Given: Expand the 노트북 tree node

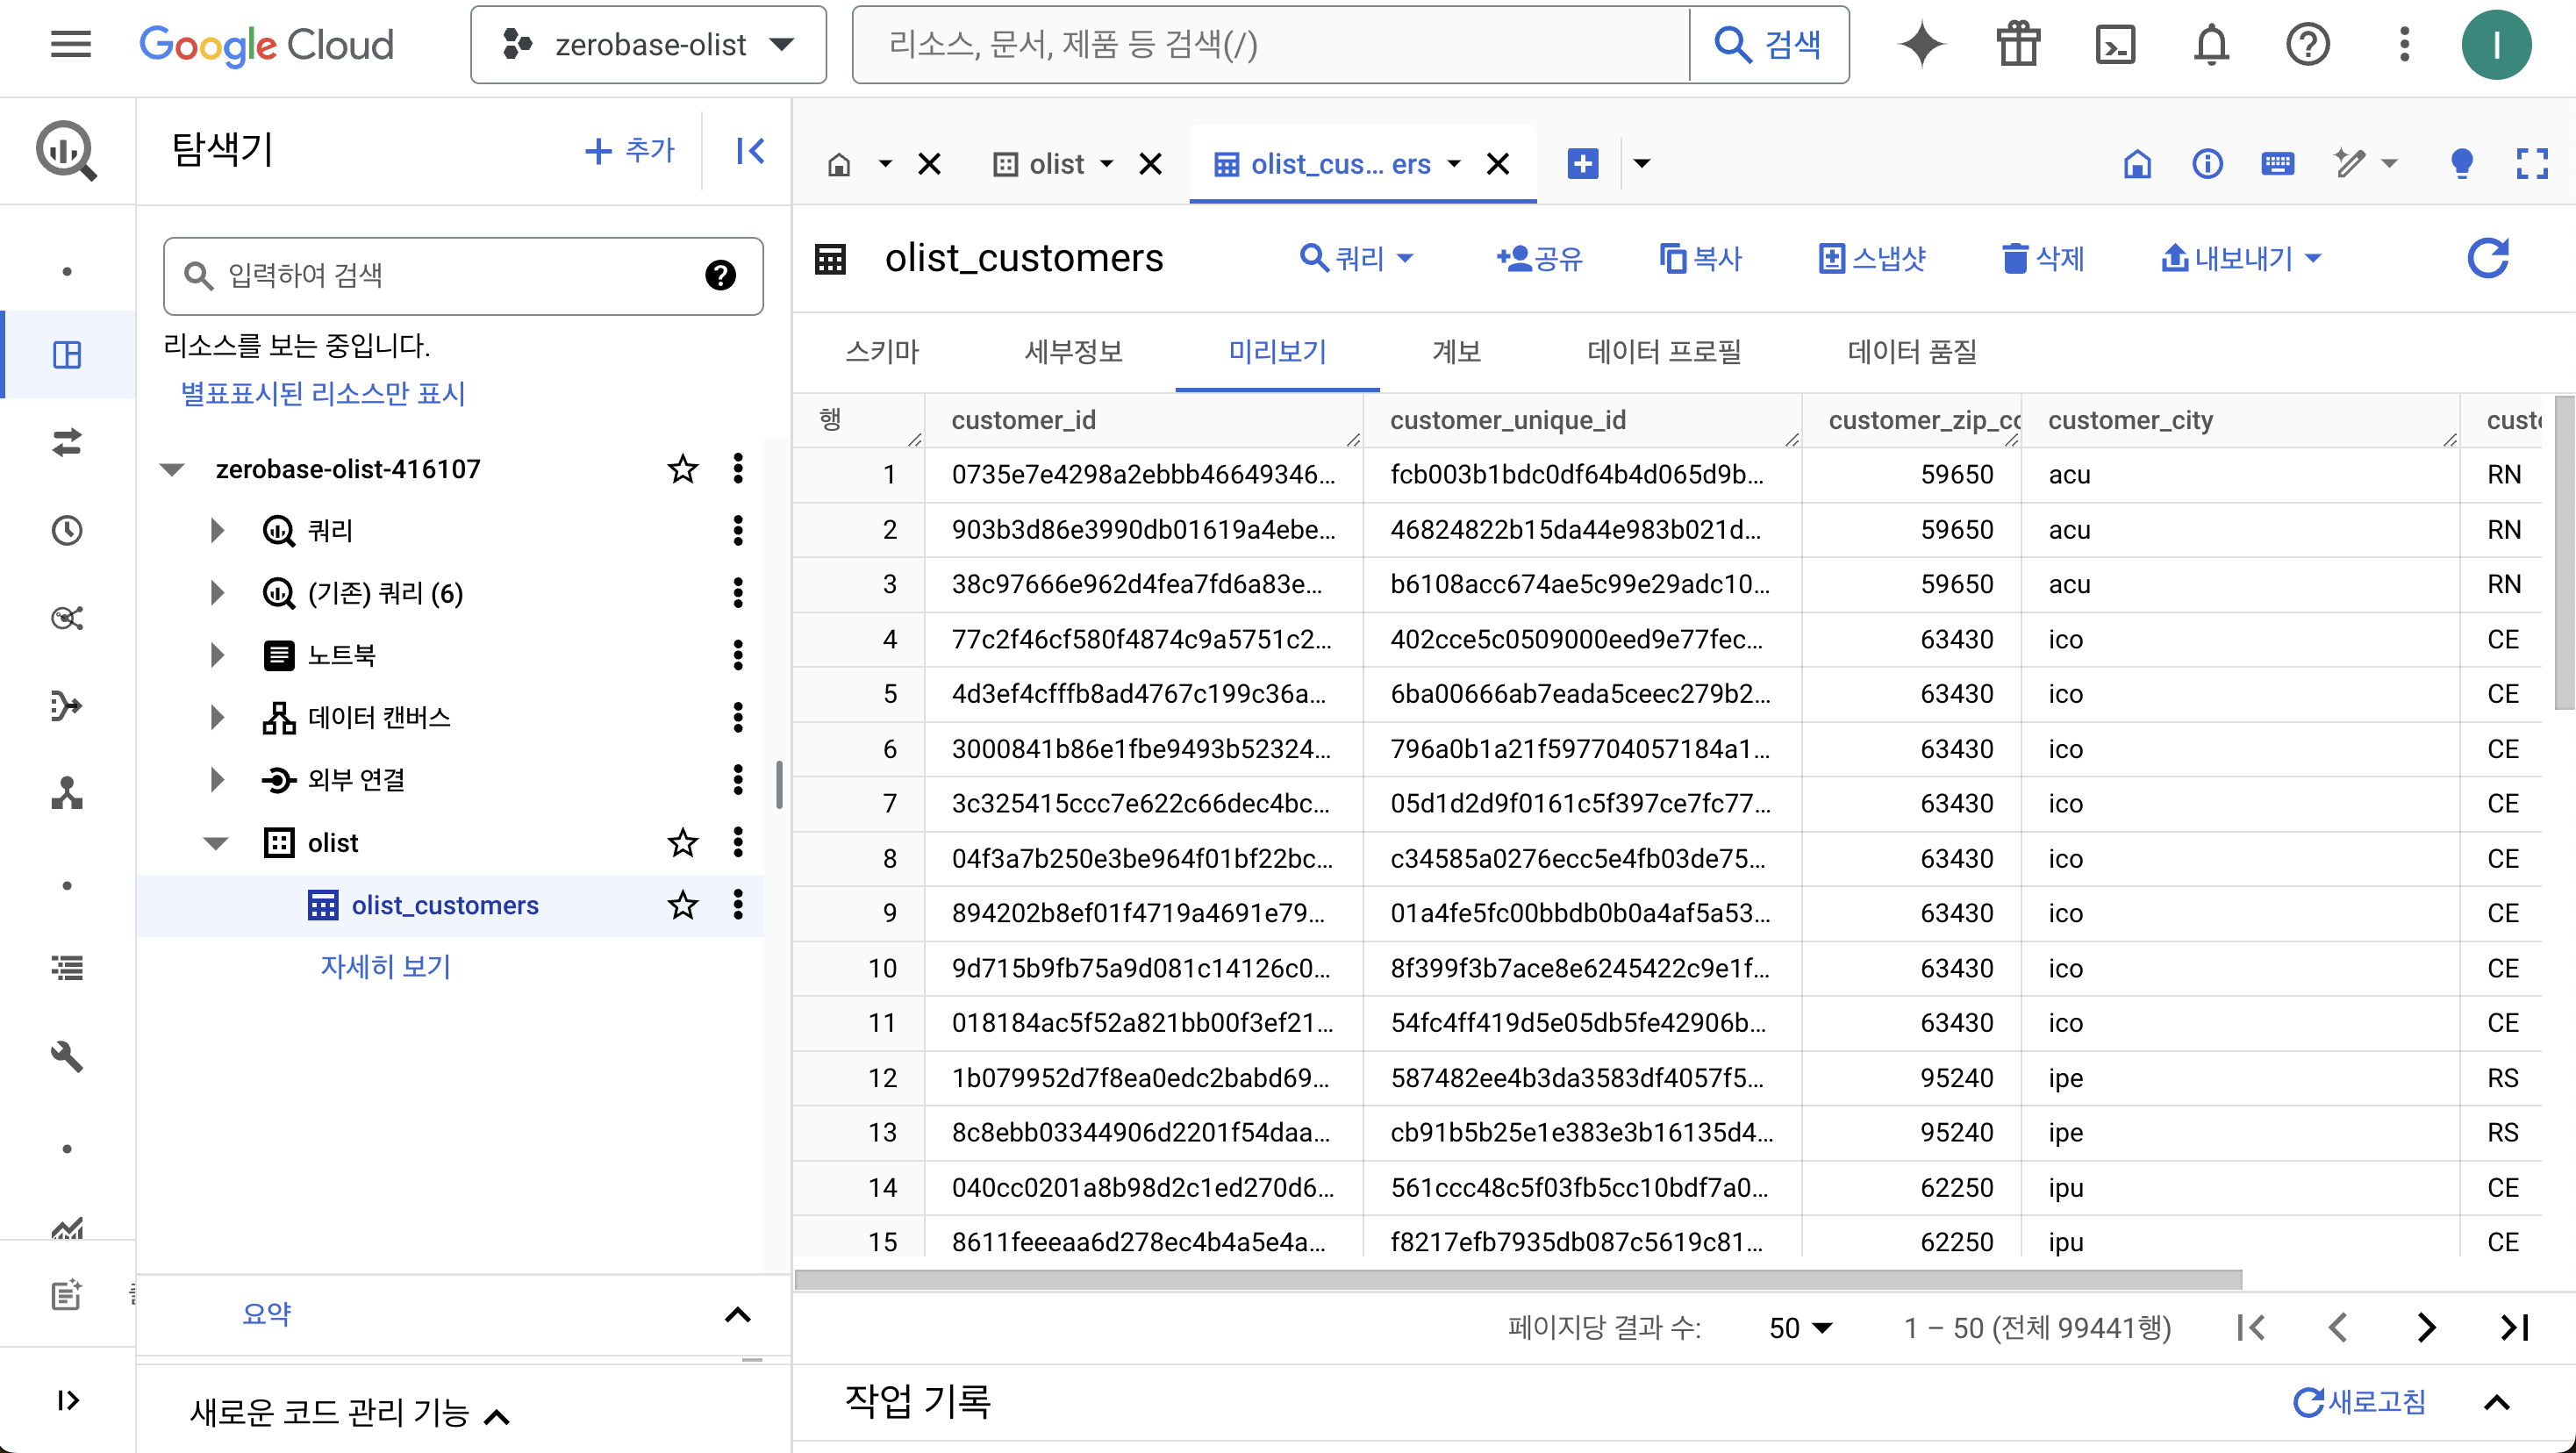Looking at the screenshot, I should (x=217, y=655).
